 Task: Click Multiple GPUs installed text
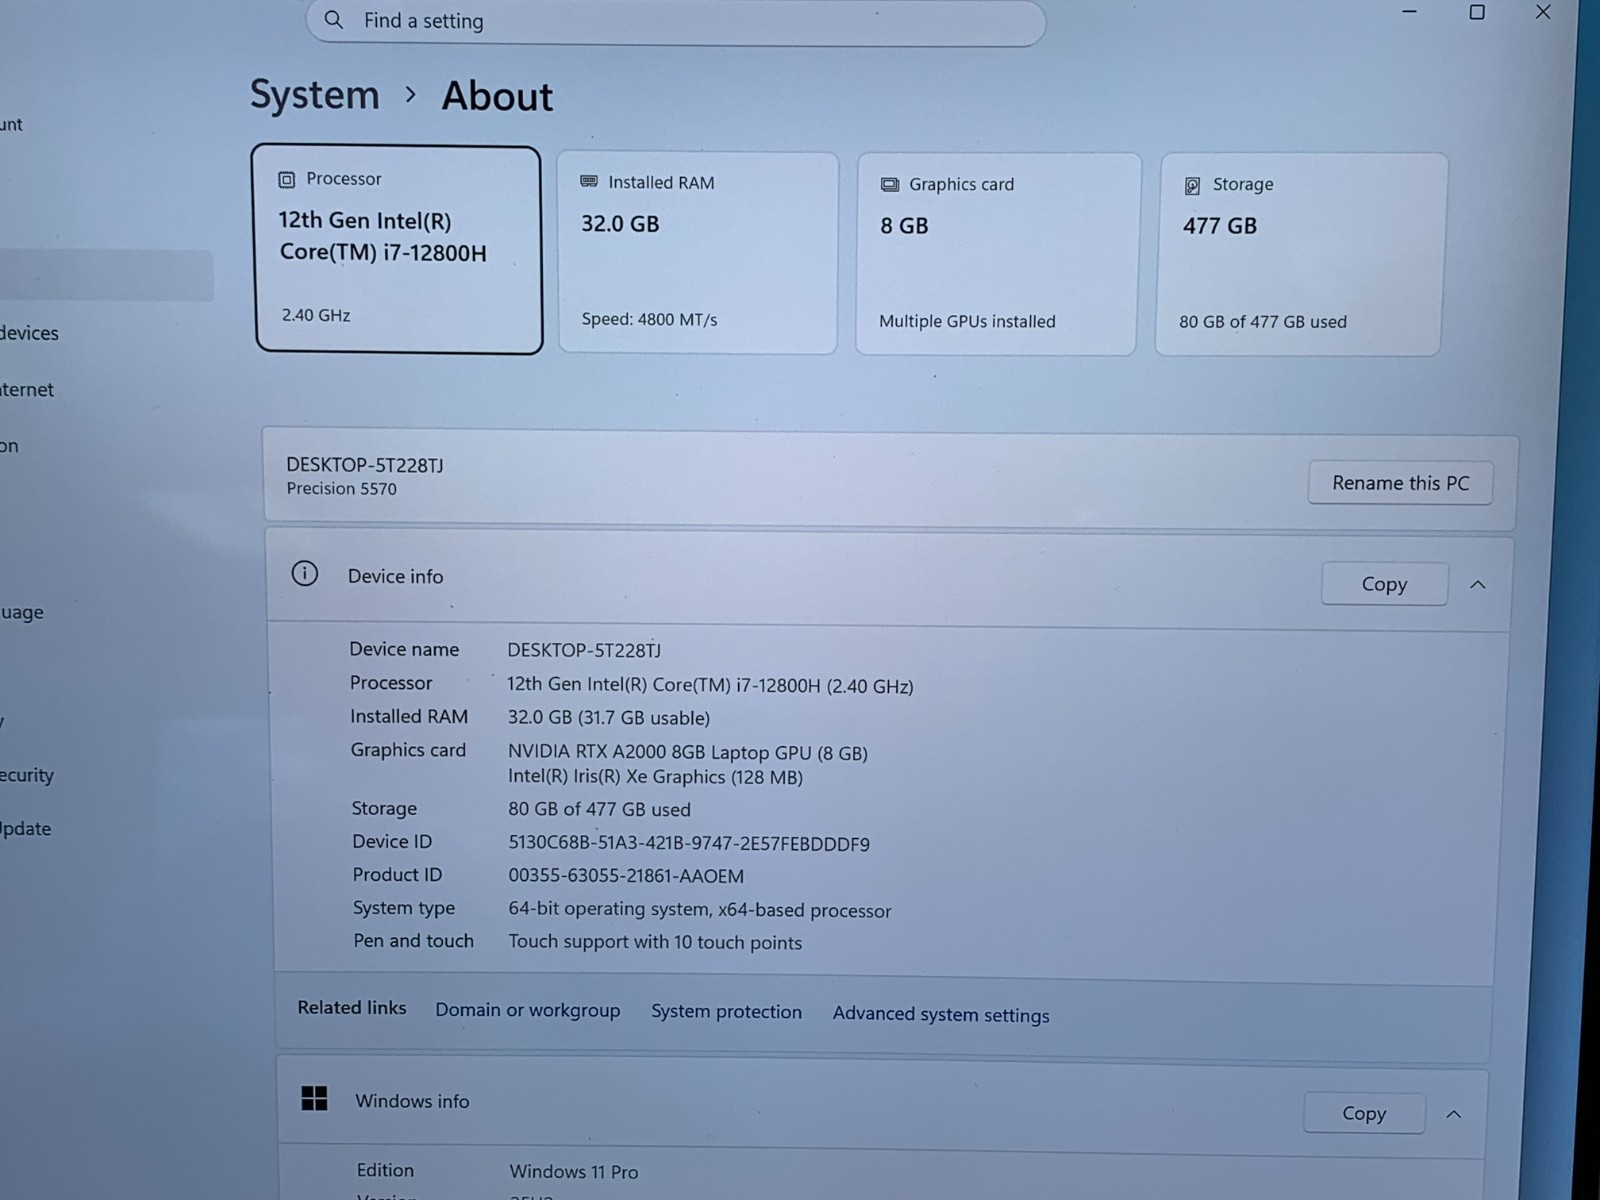[x=967, y=322]
